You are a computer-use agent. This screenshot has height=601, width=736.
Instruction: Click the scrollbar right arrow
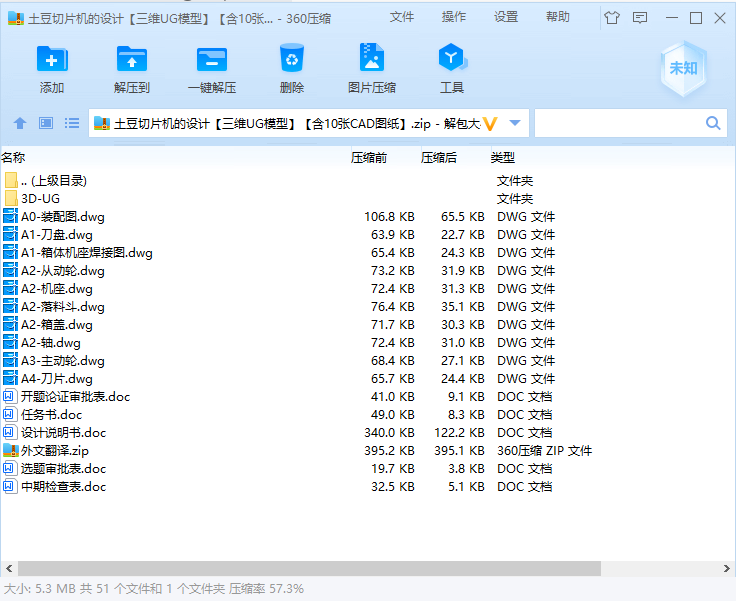(727, 568)
